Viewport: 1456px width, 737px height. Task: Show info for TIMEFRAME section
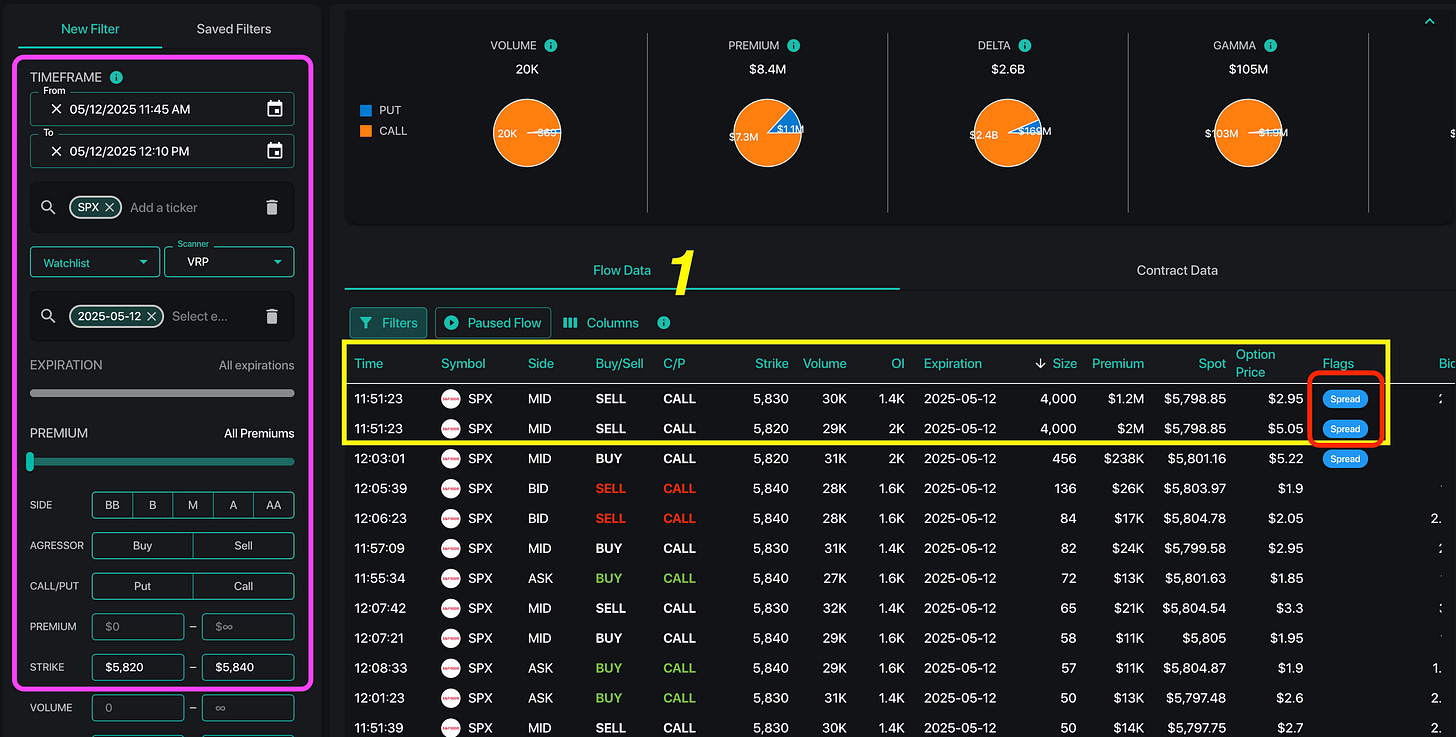pyautogui.click(x=116, y=77)
